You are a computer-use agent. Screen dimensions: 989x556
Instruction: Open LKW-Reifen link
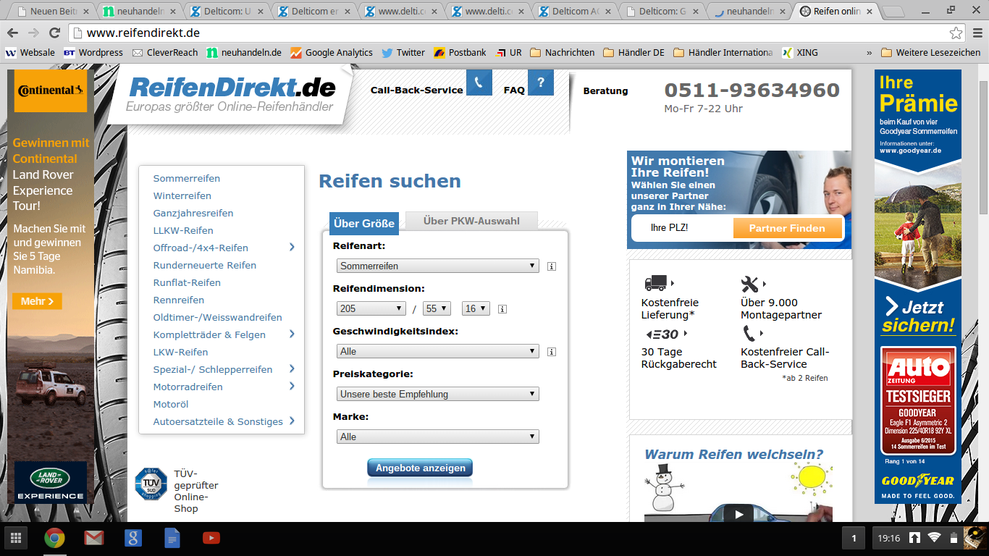click(x=180, y=352)
